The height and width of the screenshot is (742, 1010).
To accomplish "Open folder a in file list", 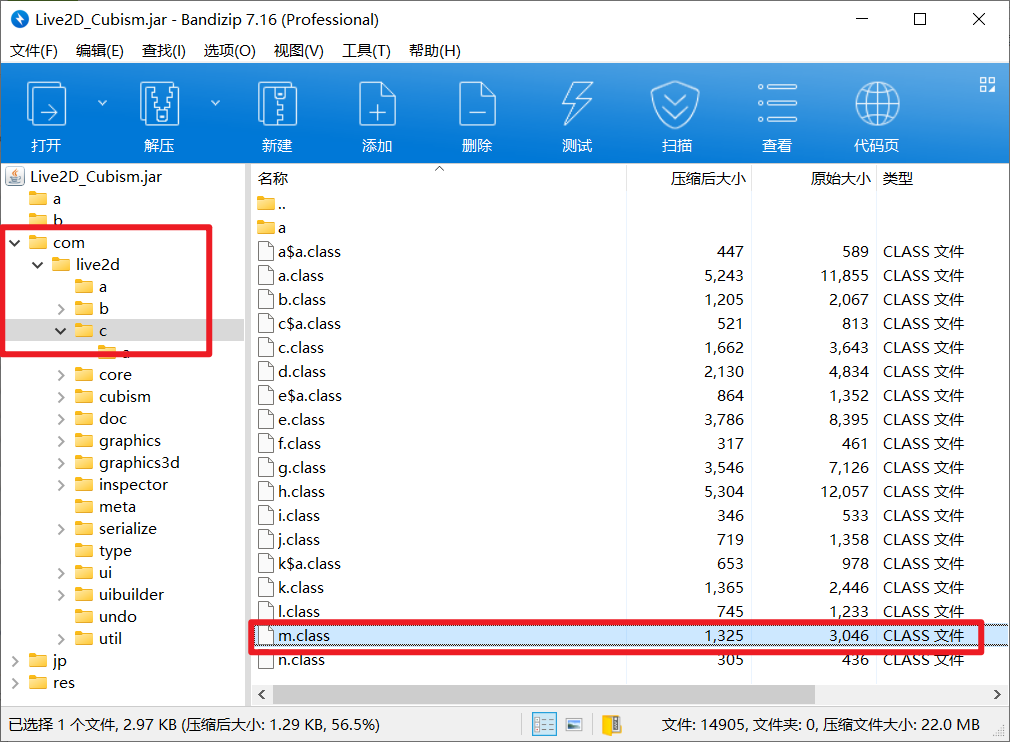I will (x=272, y=227).
